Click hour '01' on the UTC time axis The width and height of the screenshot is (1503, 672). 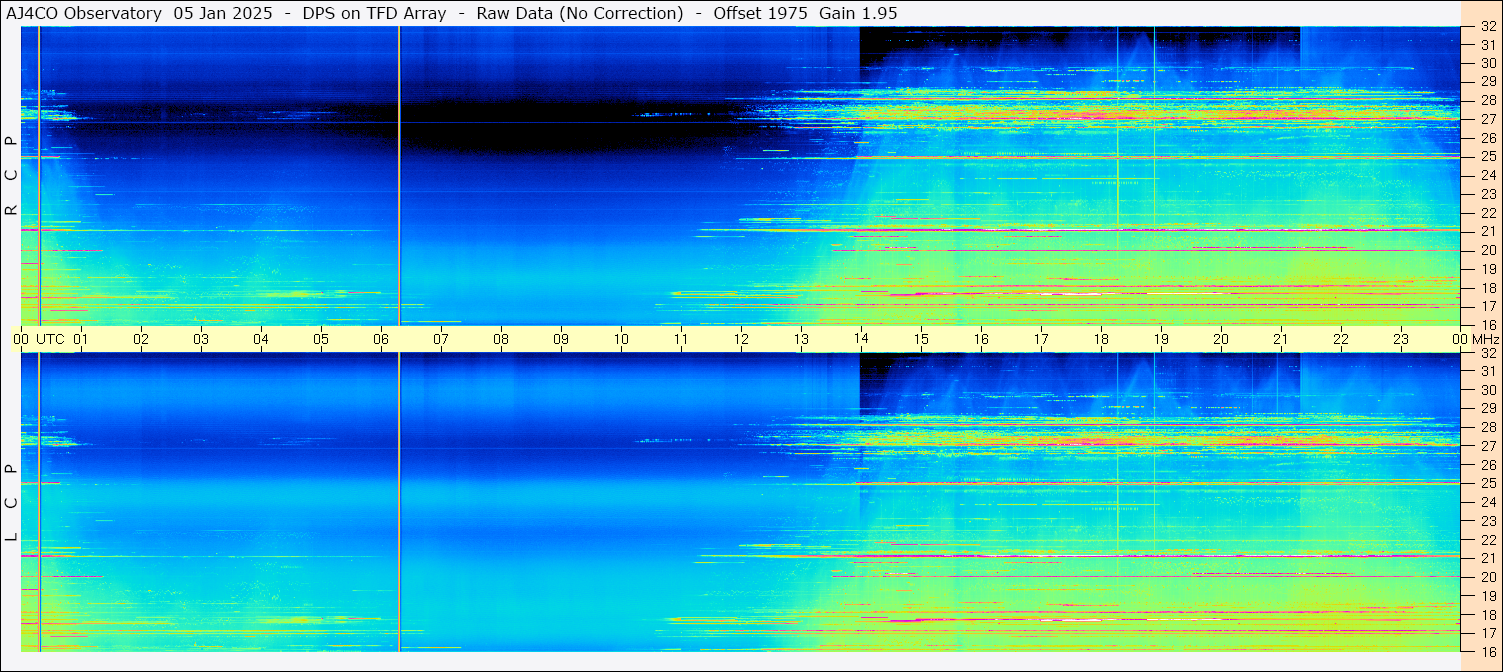click(81, 339)
